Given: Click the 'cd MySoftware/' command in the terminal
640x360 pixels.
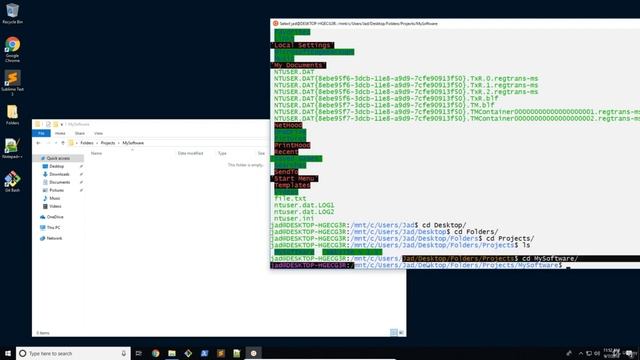Looking at the screenshot, I should pos(550,259).
